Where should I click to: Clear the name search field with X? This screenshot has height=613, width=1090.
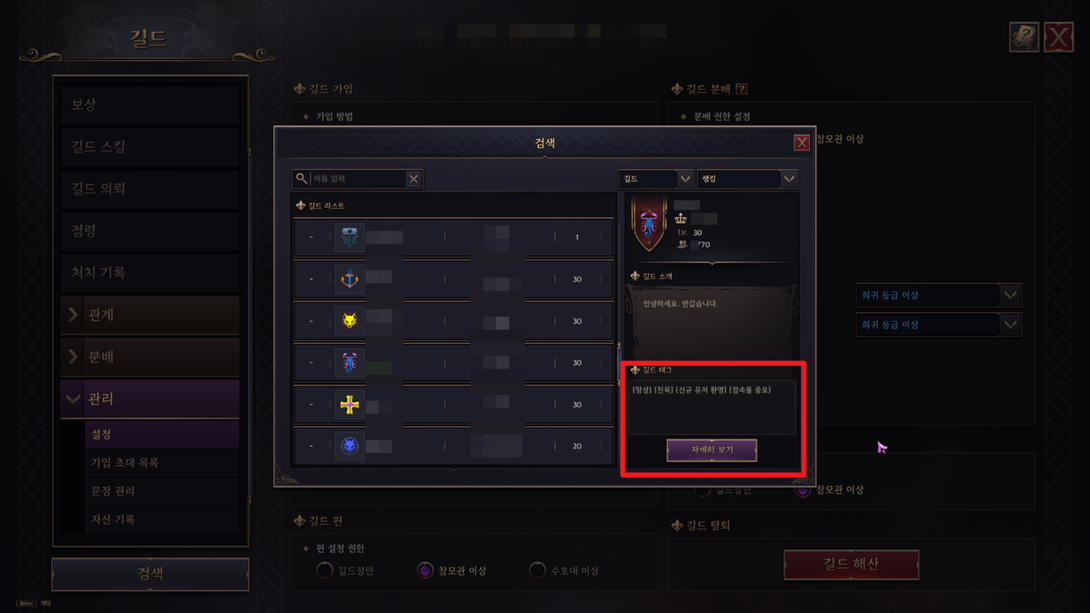pyautogui.click(x=414, y=179)
